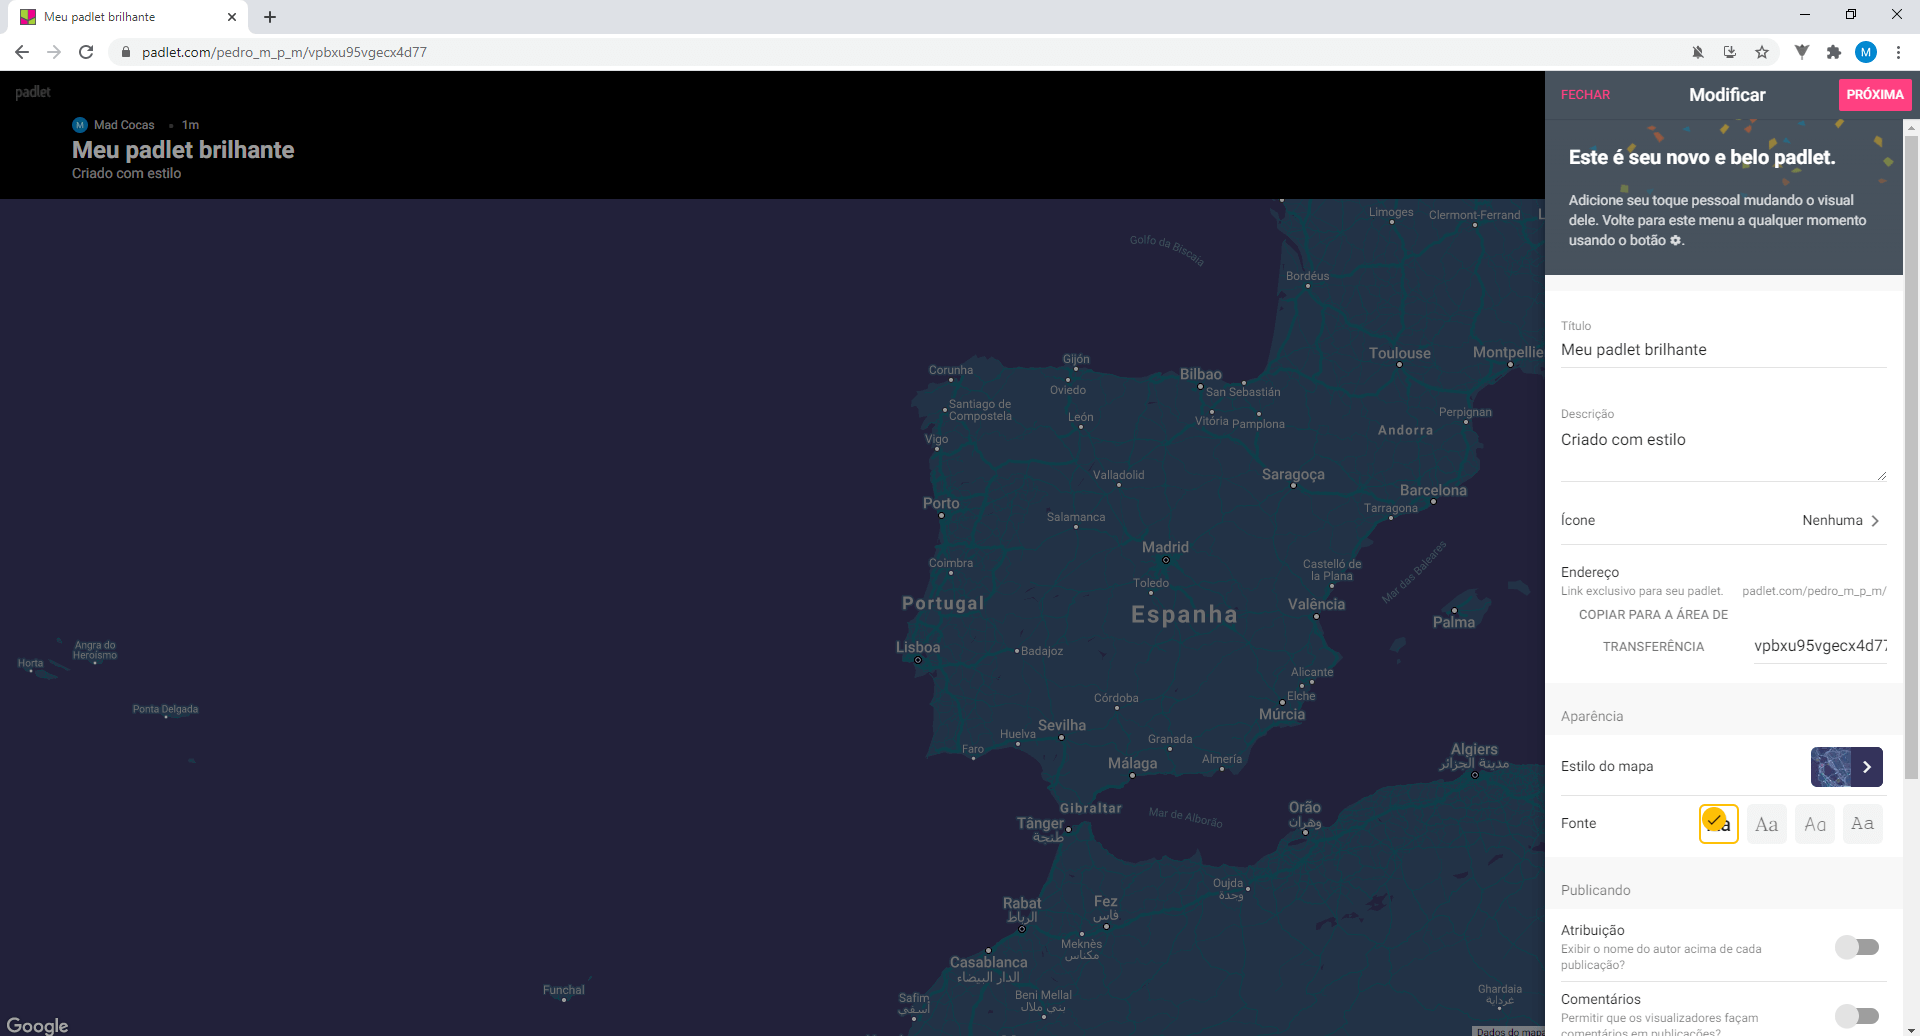This screenshot has height=1036, width=1920.
Task: Click the padlet logo in the header
Action: tap(33, 92)
